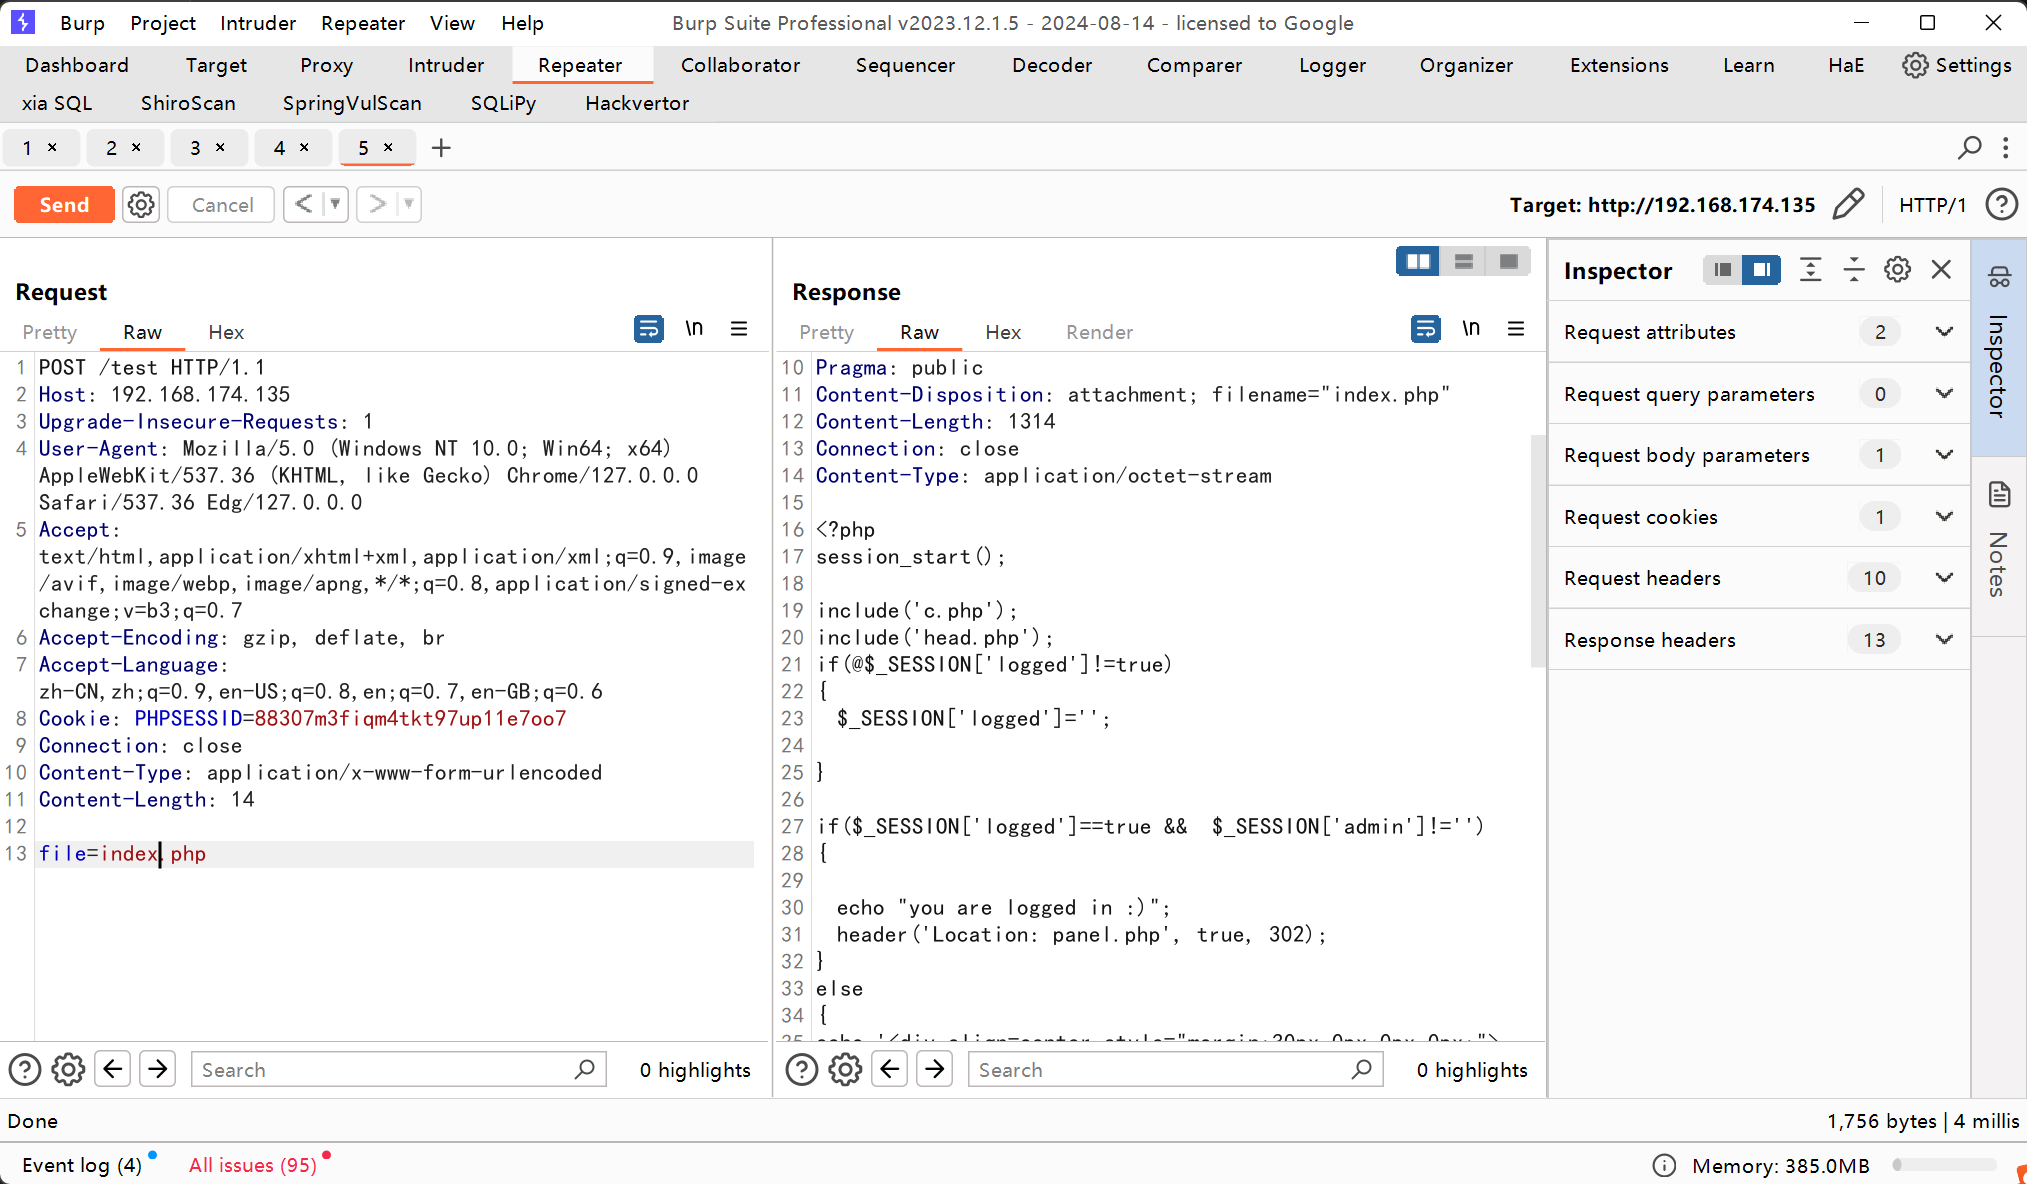This screenshot has width=2027, height=1184.
Task: Open request send options gear
Action: pos(141,205)
